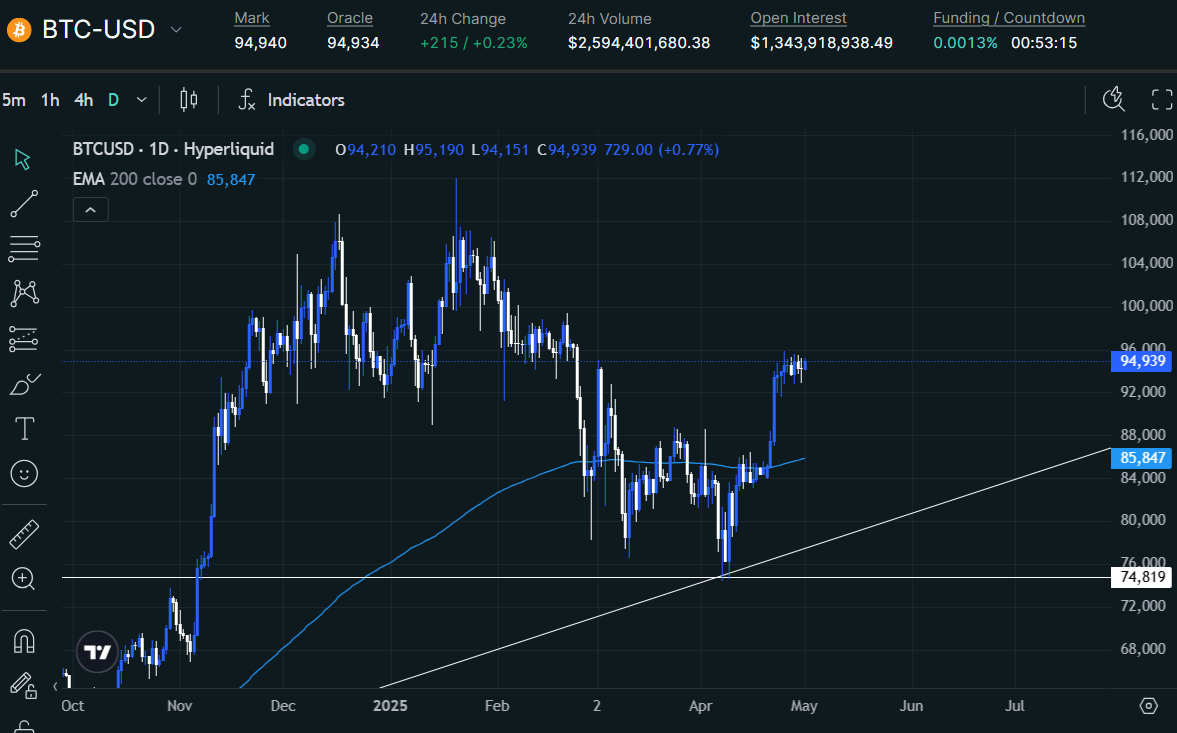
Task: Switch to 4h timeframe
Action: point(83,100)
